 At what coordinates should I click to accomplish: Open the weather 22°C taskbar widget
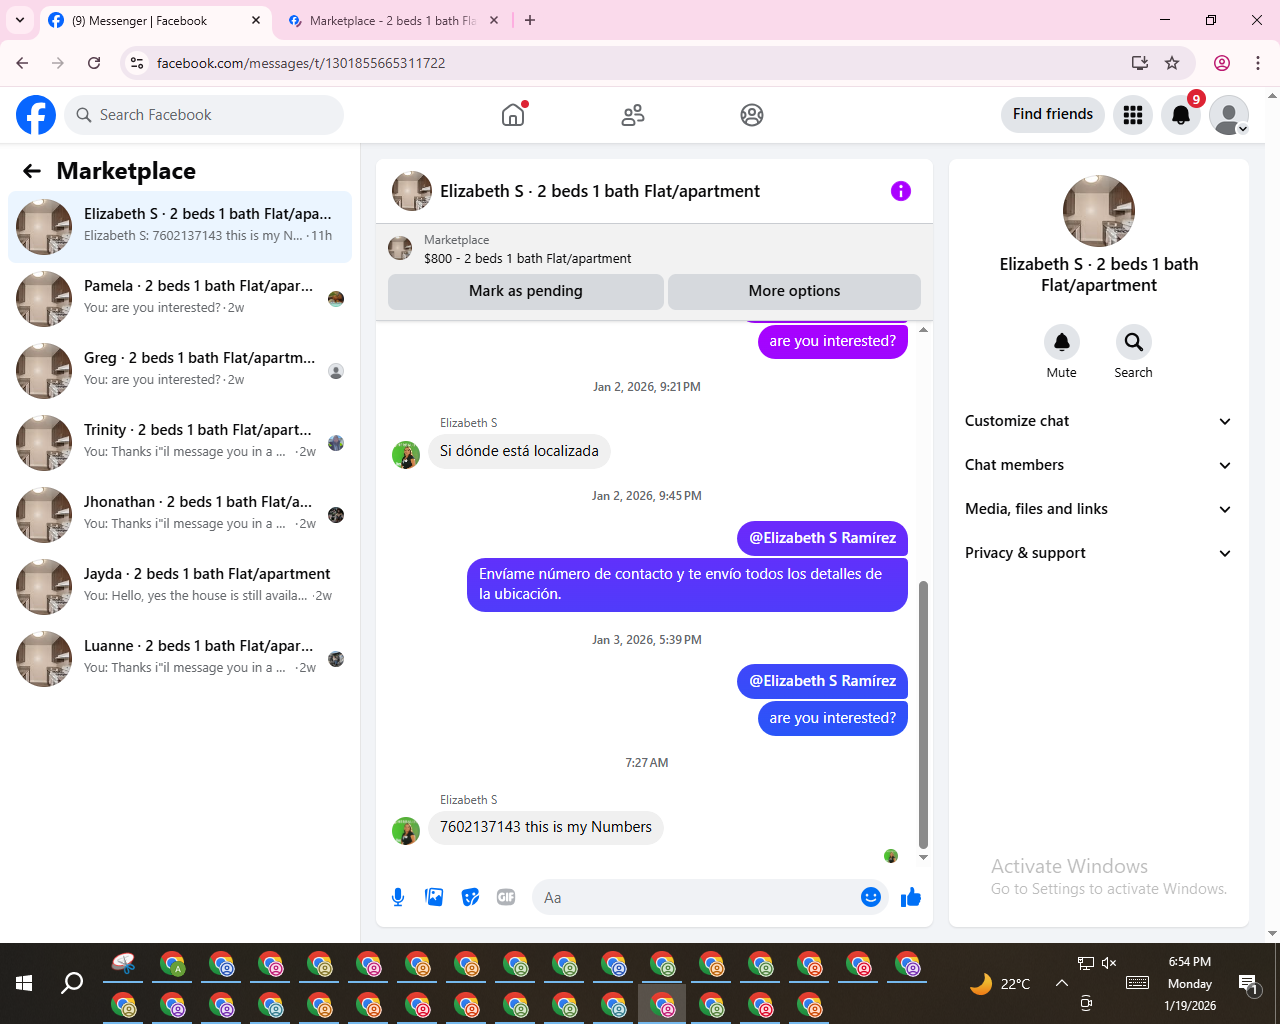(x=1000, y=984)
